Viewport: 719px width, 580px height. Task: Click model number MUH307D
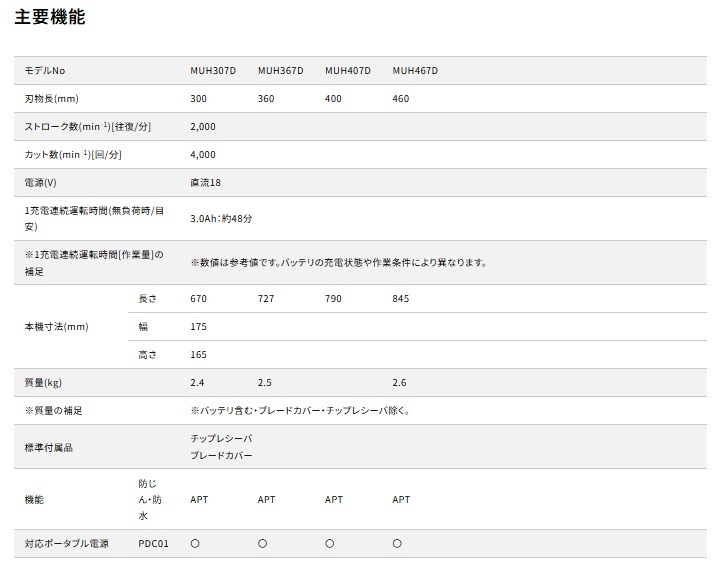click(x=213, y=71)
